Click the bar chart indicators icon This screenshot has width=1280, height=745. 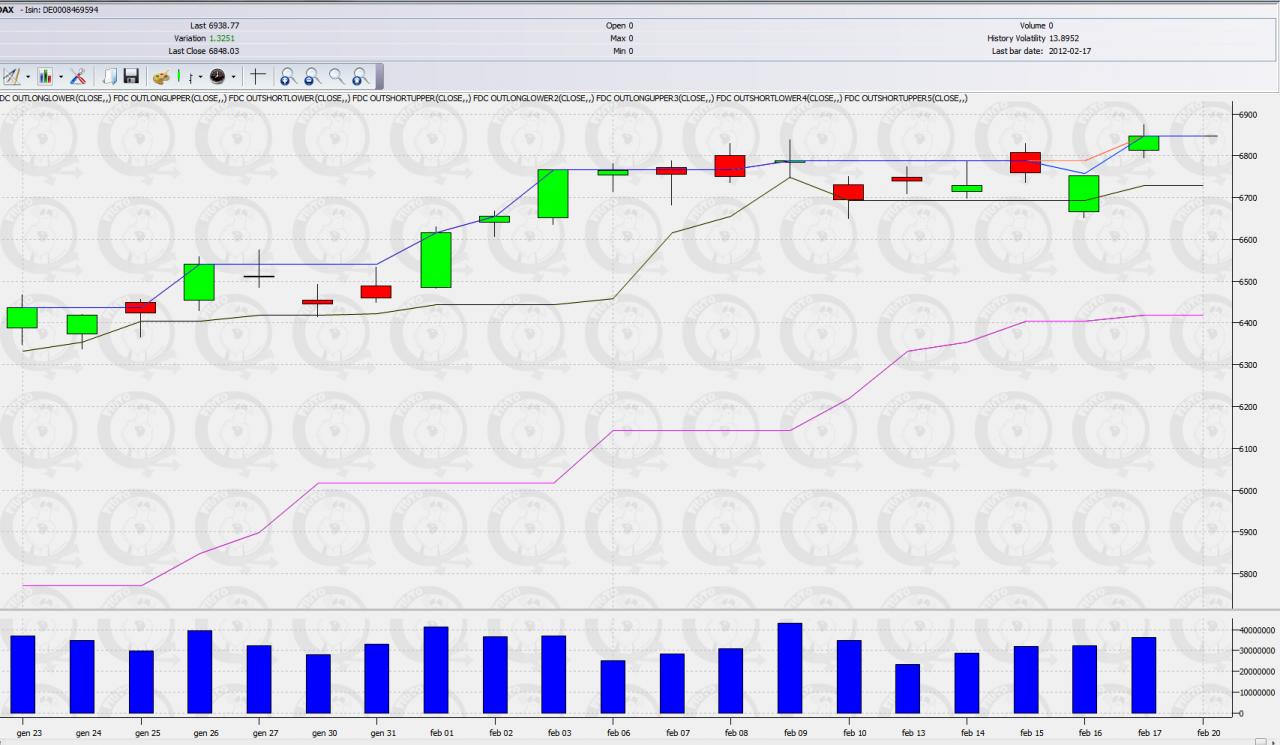45,76
